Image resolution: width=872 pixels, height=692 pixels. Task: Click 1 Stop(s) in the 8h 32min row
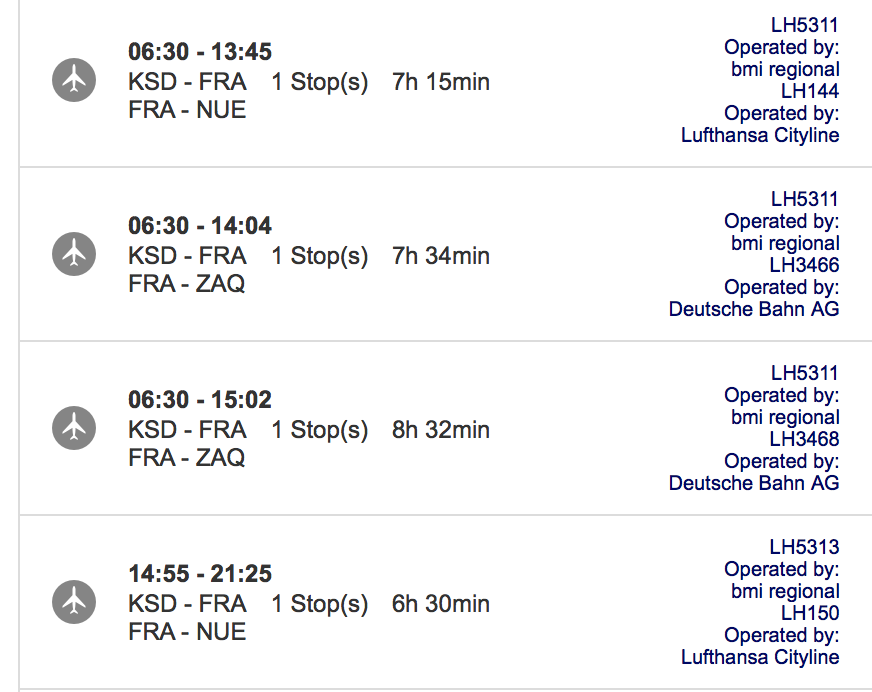tap(320, 430)
